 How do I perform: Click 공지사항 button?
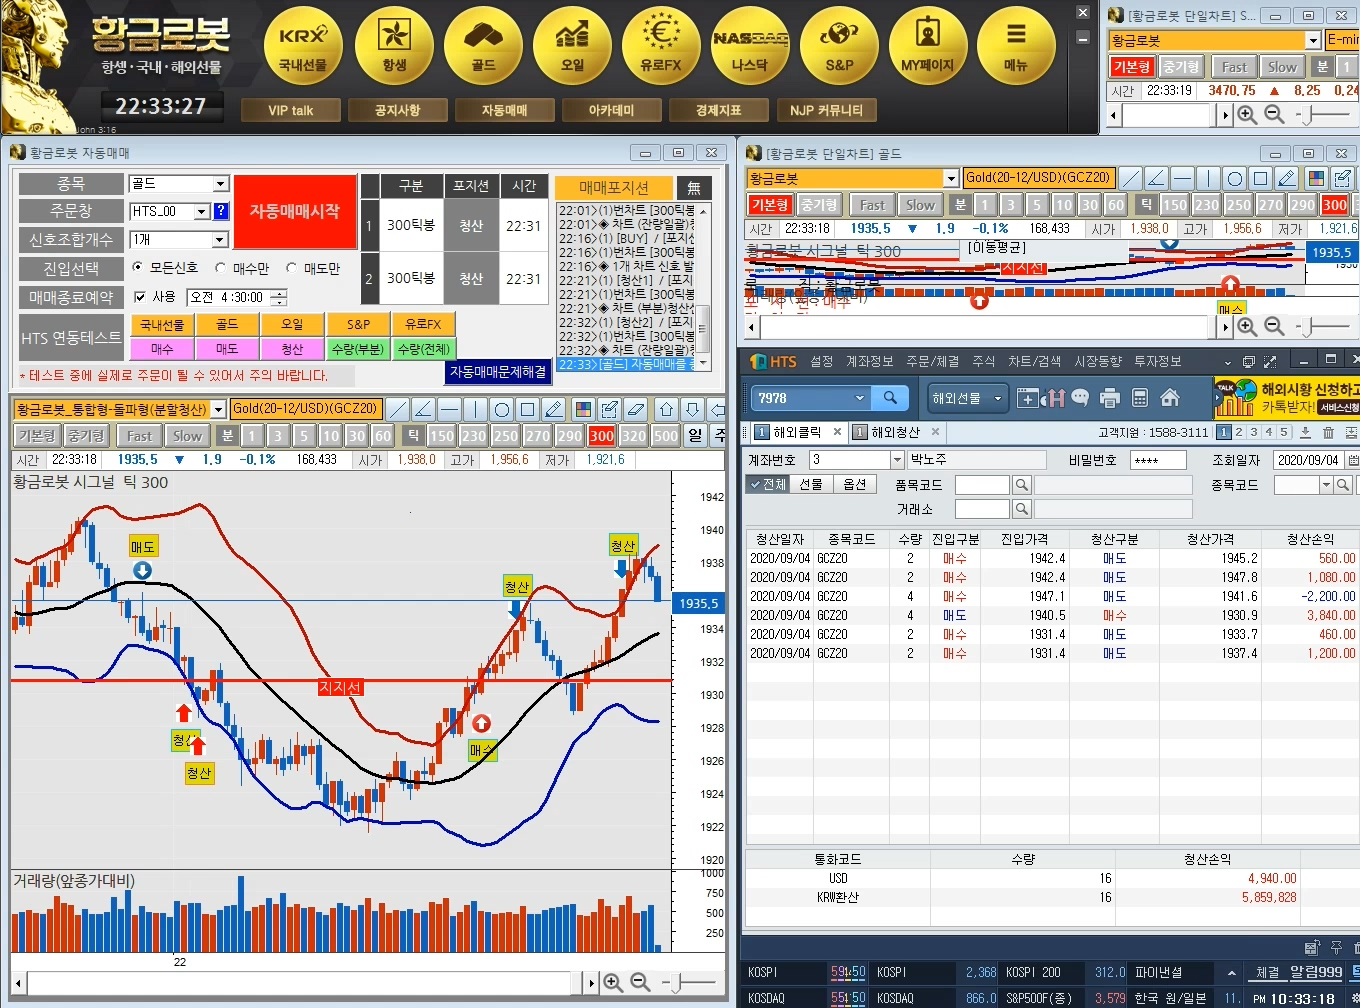pyautogui.click(x=397, y=110)
